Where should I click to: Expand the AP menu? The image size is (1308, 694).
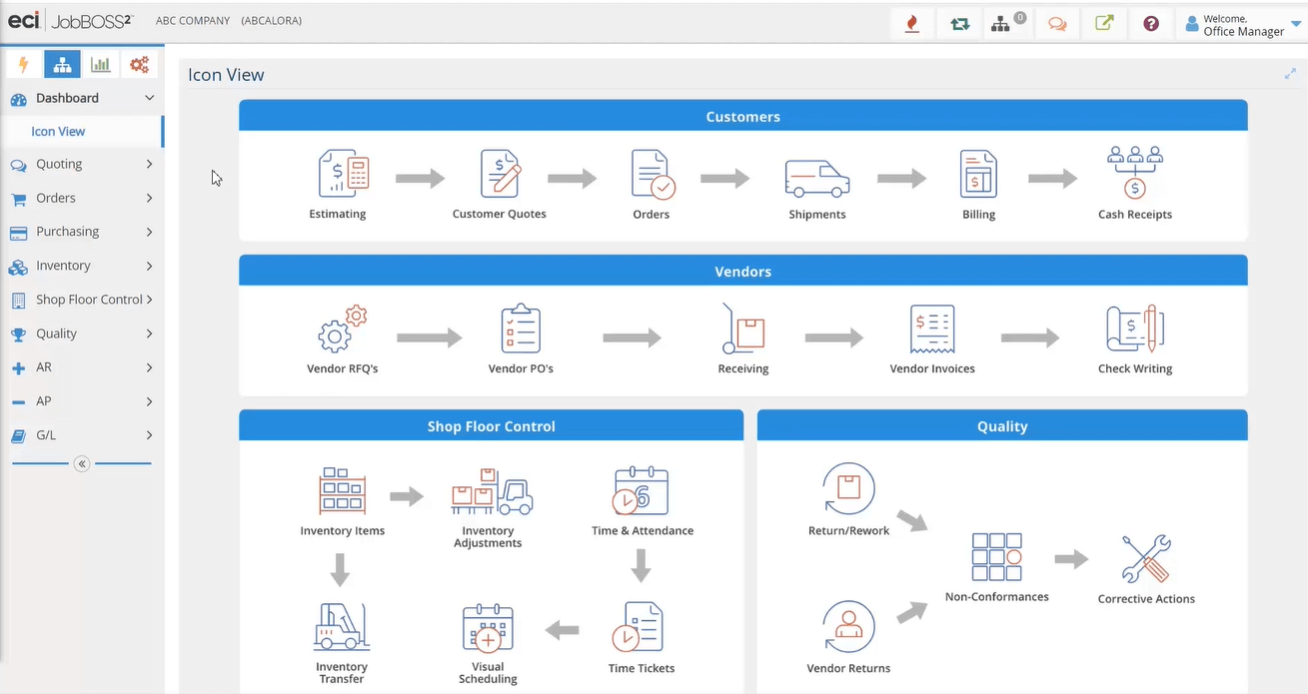(x=82, y=401)
